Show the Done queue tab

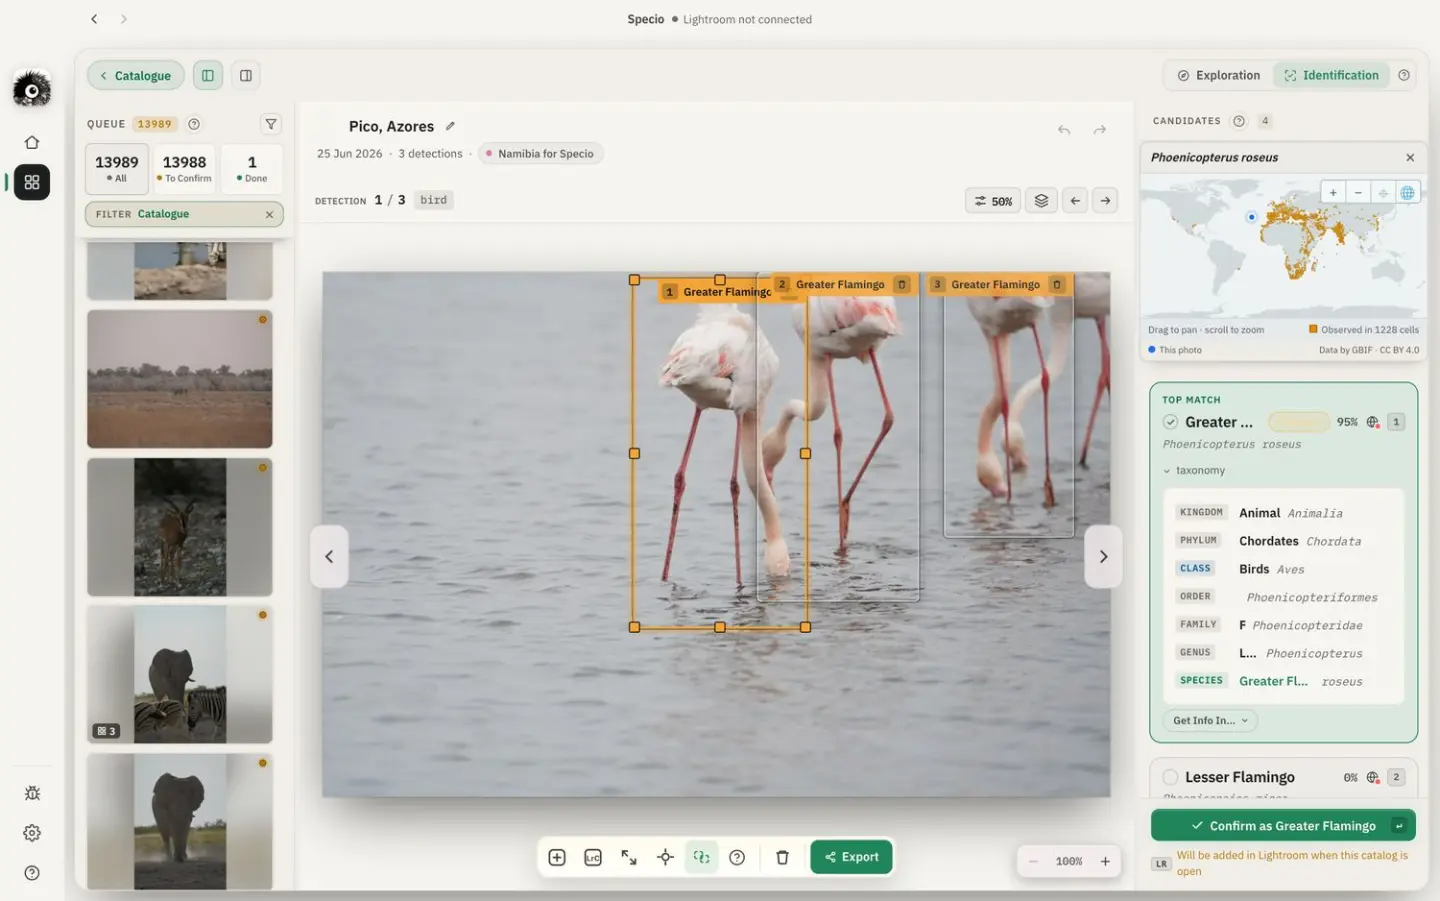(252, 168)
